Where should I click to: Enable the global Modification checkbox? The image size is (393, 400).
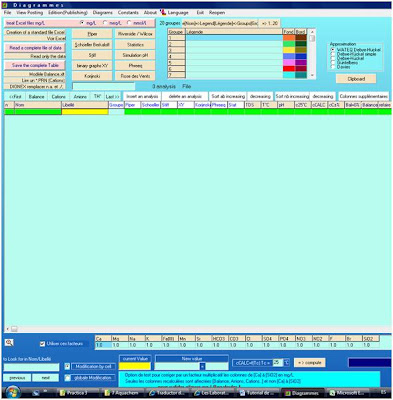pyautogui.click(x=68, y=378)
